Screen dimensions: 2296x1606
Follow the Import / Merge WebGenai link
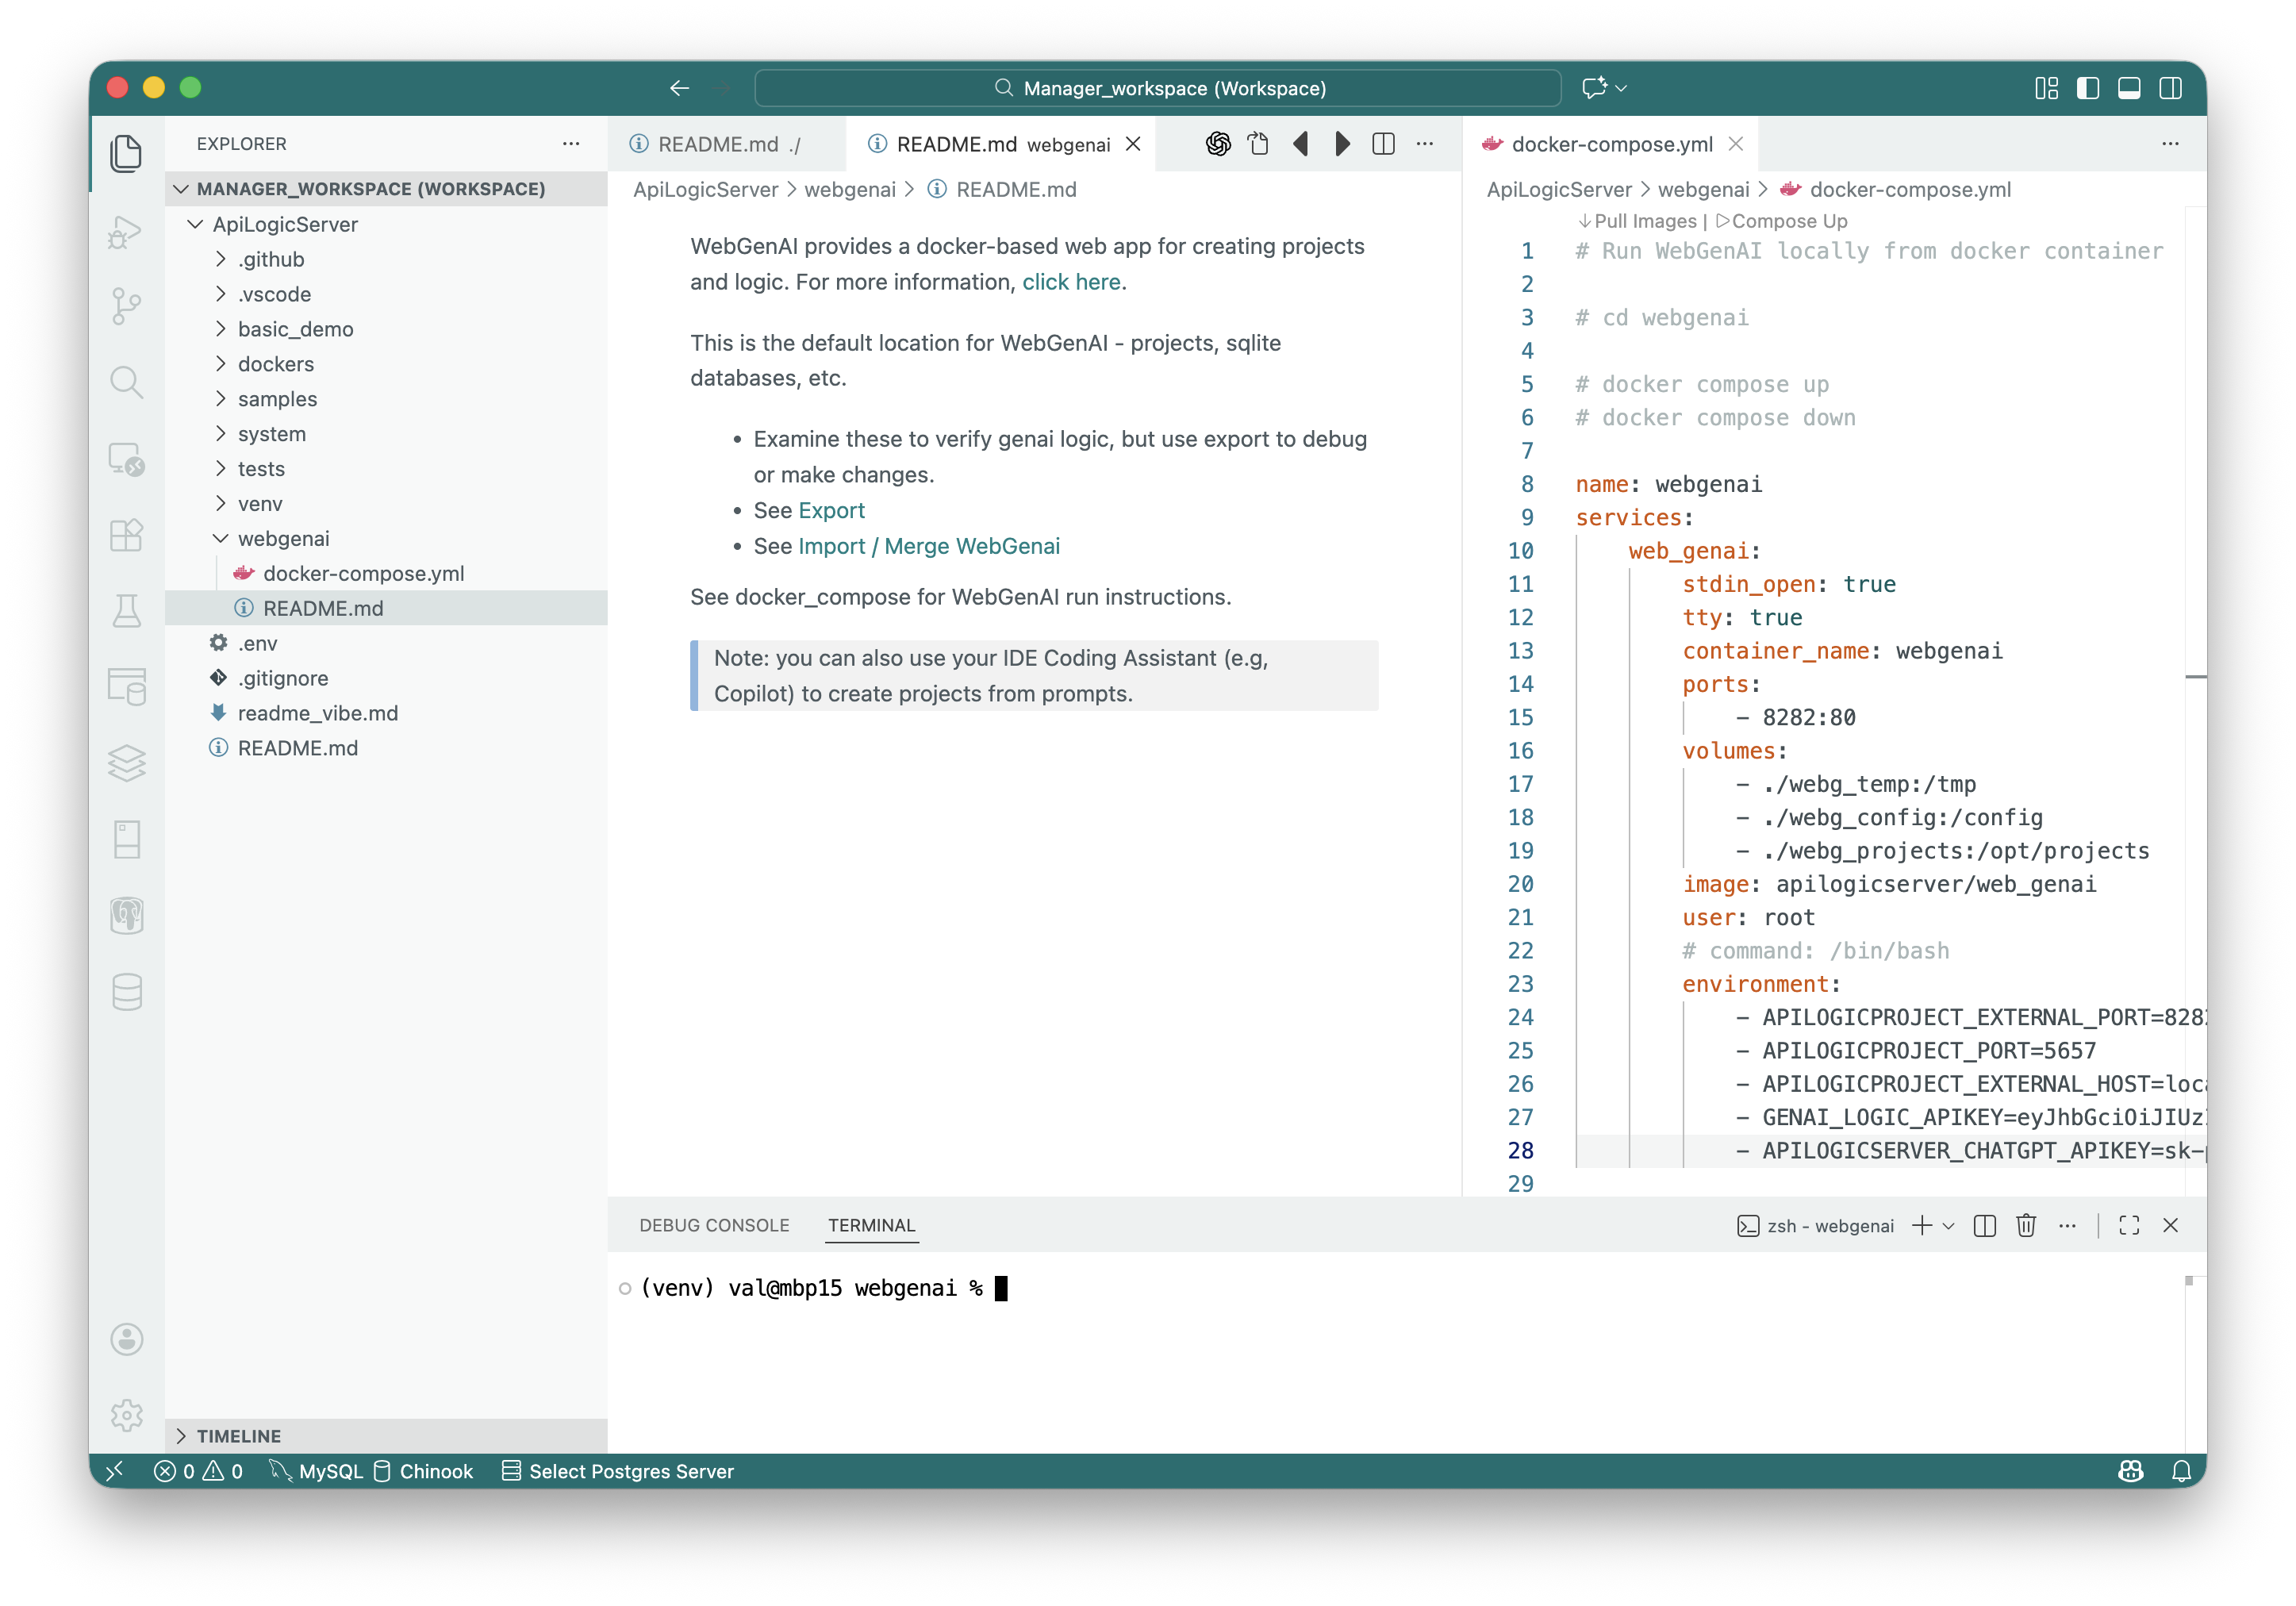tap(928, 546)
